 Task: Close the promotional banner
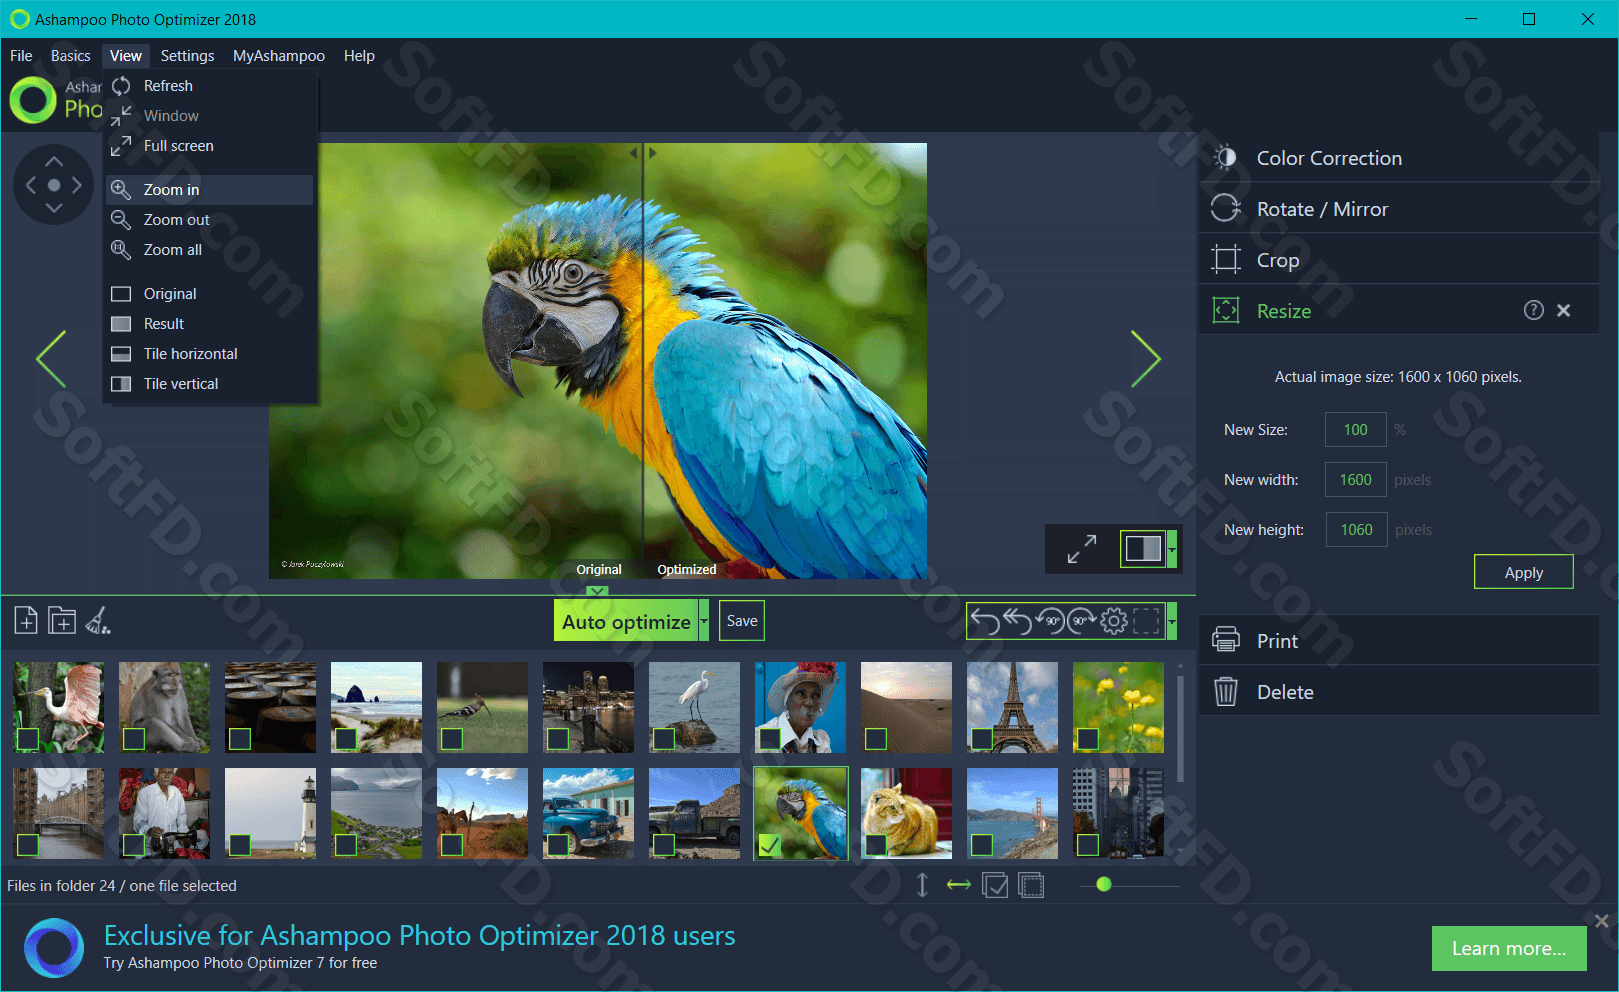tap(1602, 921)
